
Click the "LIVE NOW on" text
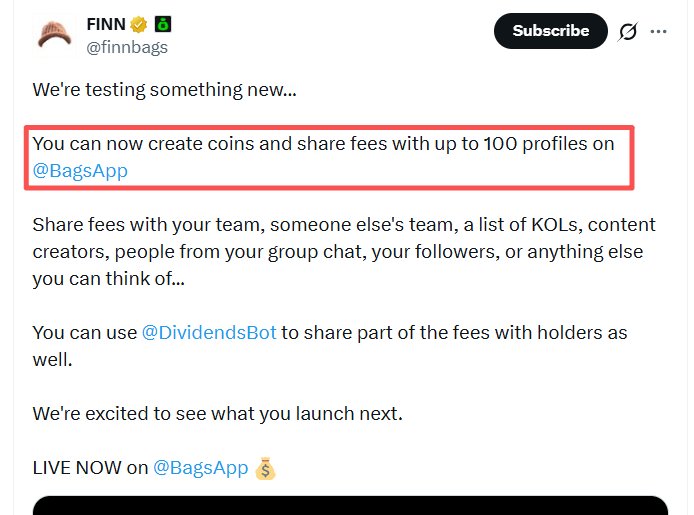point(90,467)
